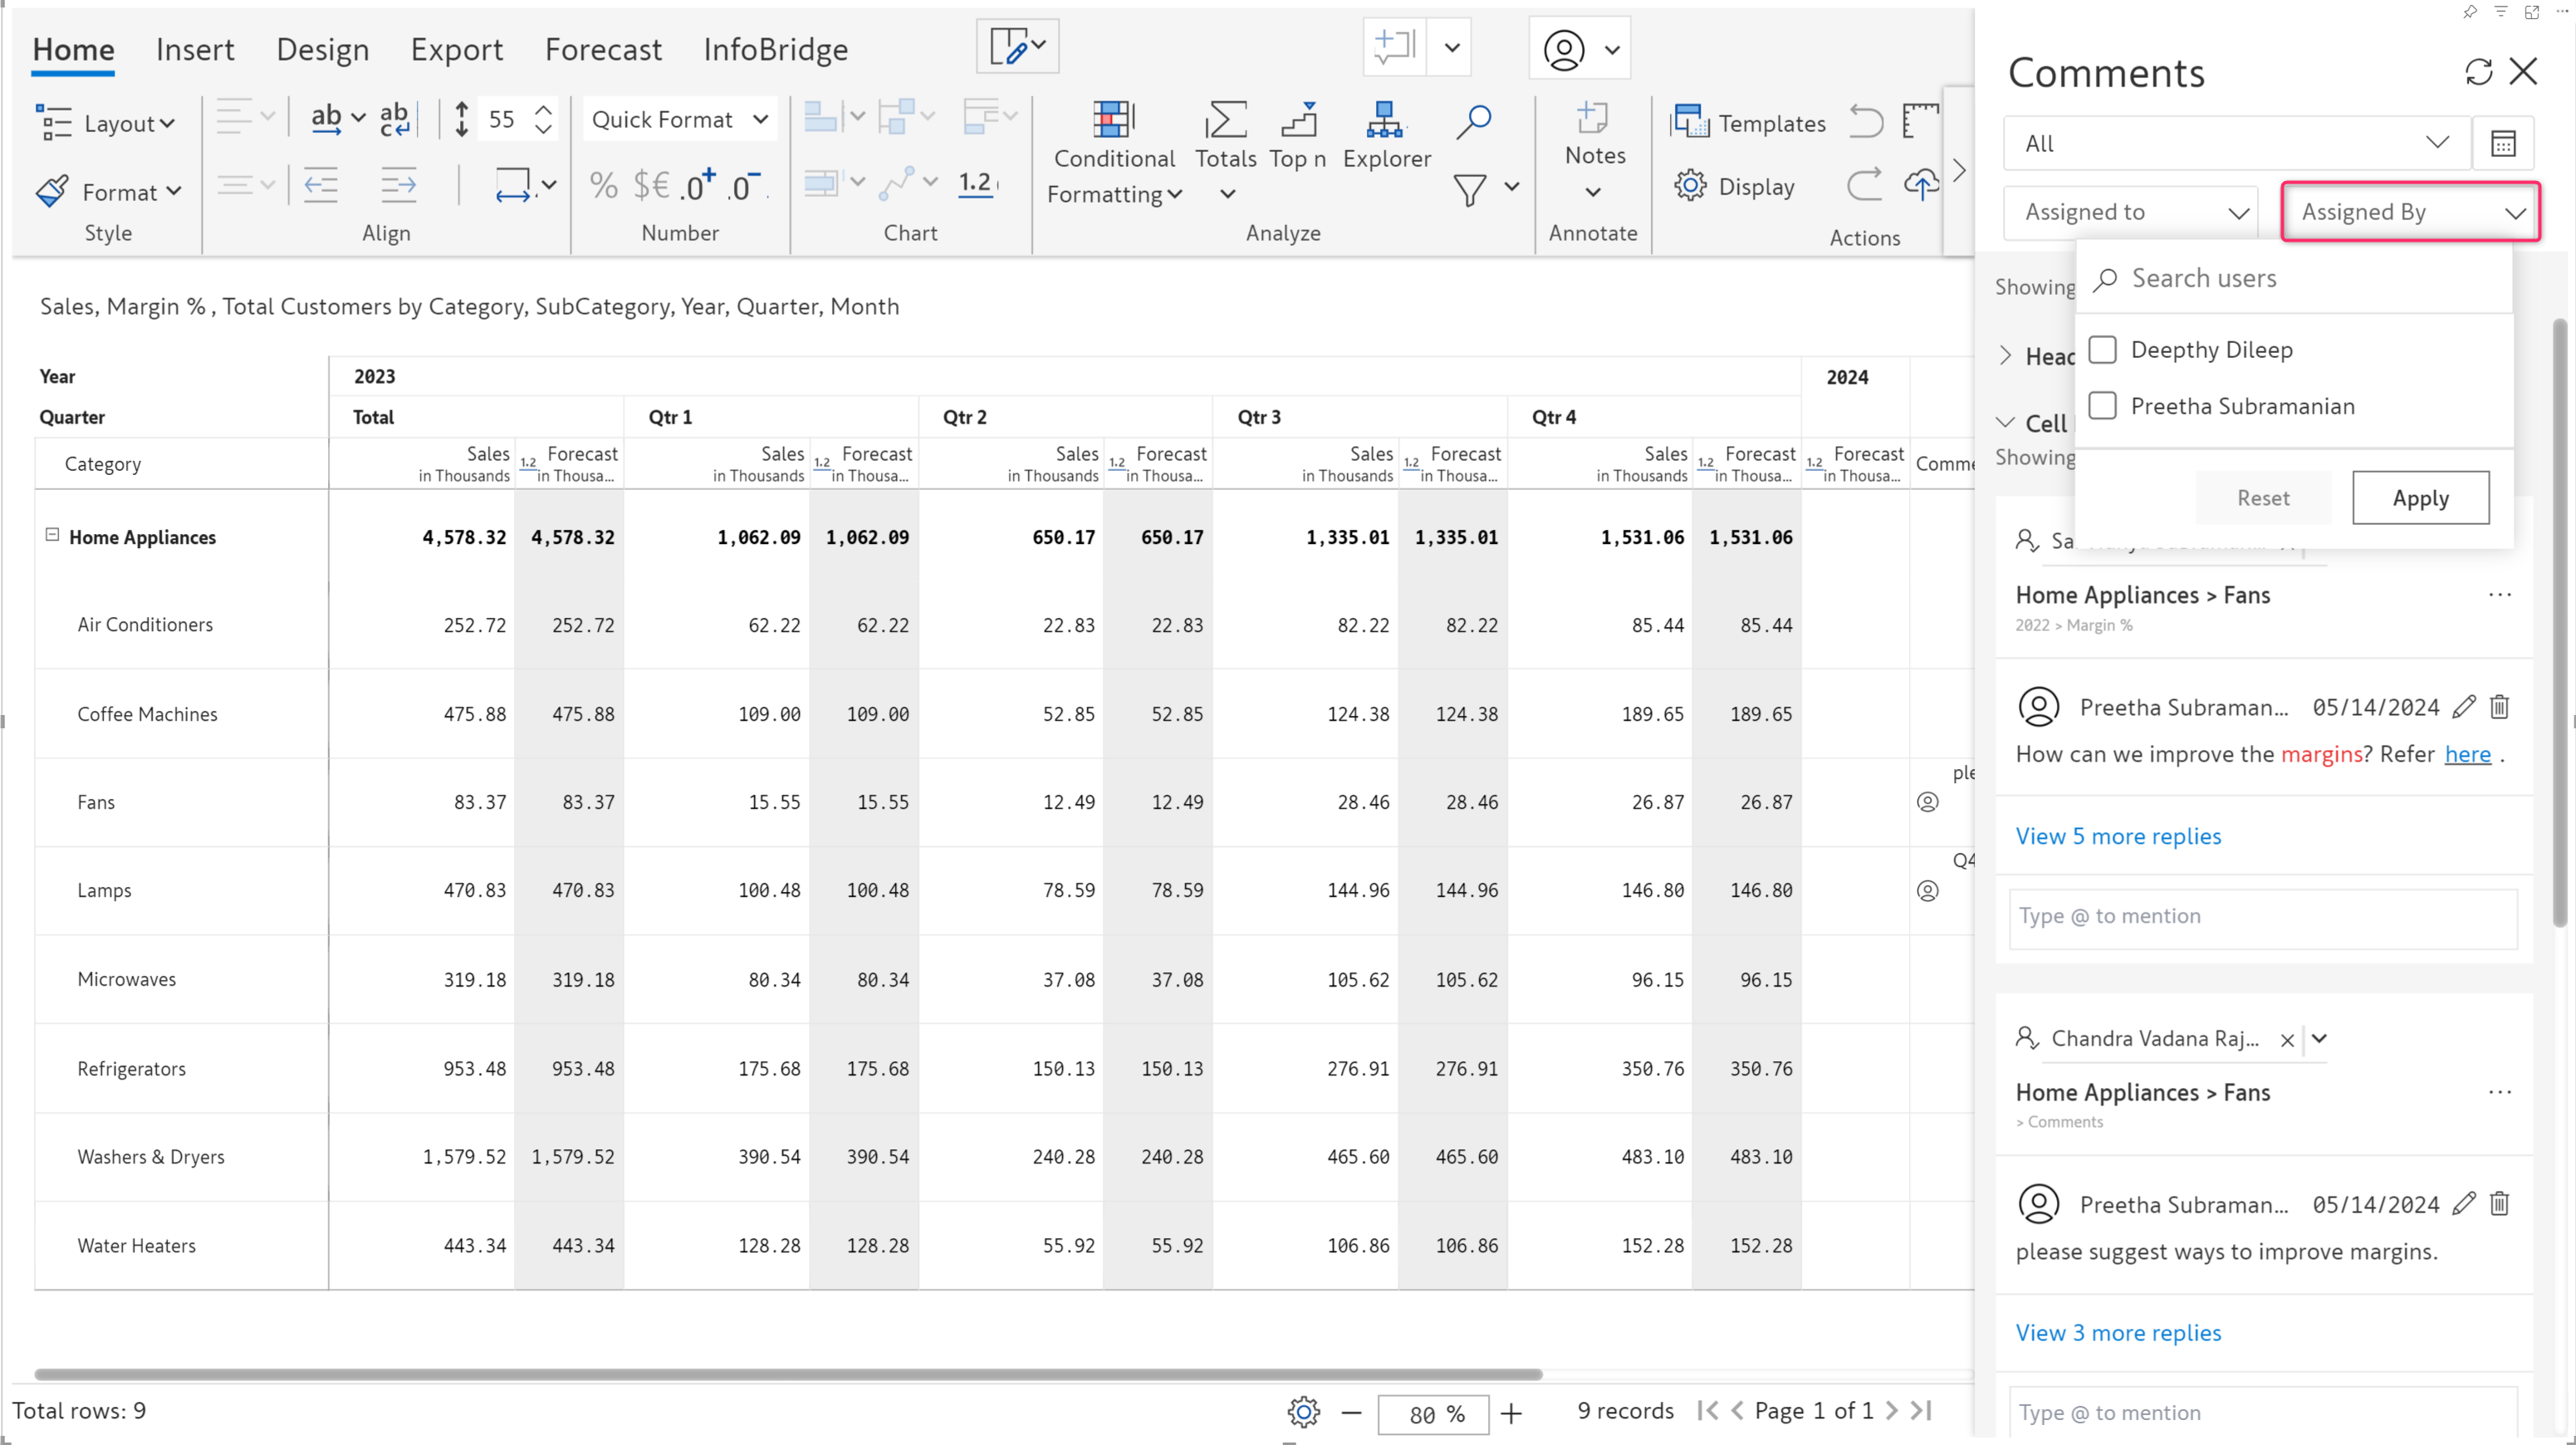Open the Templates gallery
The height and width of the screenshot is (1445, 2576).
coord(1750,123)
